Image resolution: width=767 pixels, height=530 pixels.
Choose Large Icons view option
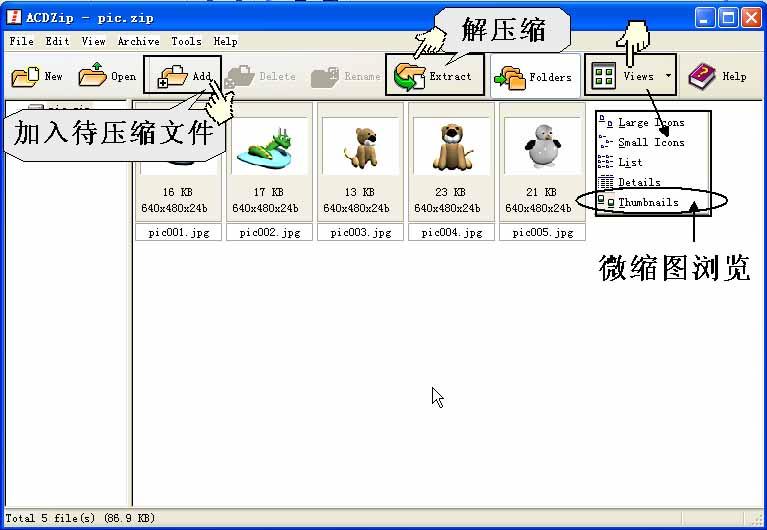(650, 122)
